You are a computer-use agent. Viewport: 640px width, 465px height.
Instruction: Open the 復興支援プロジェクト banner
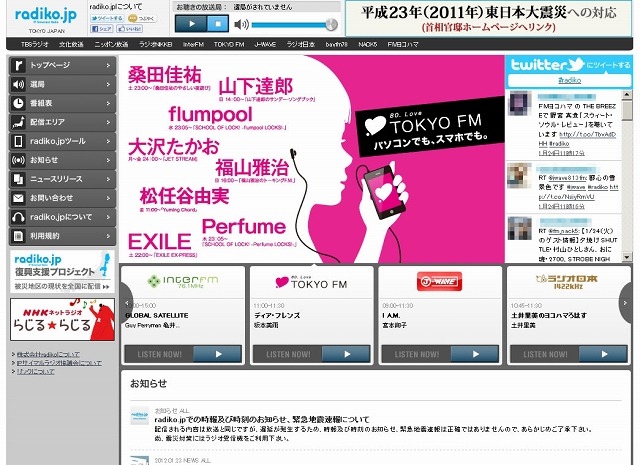[62, 271]
